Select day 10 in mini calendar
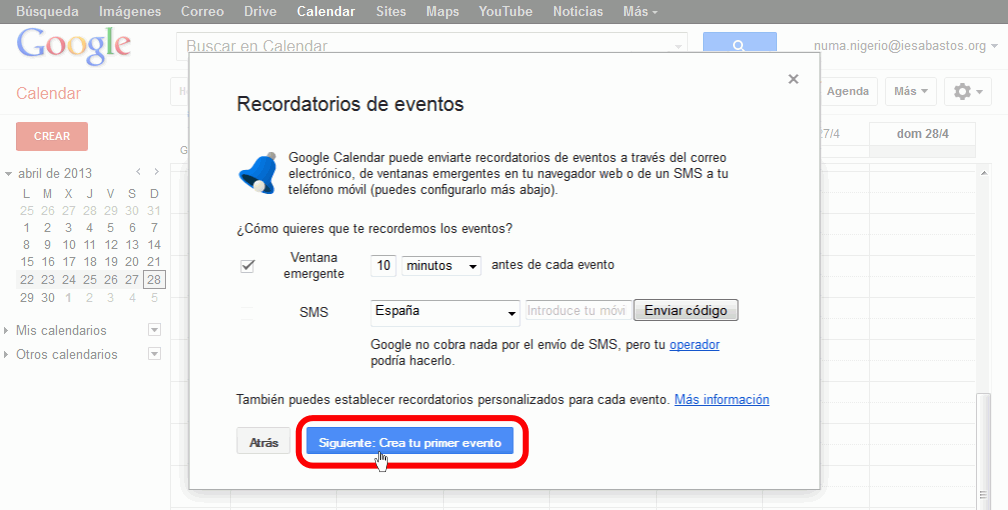The image size is (1008, 510). pyautogui.click(x=69, y=244)
